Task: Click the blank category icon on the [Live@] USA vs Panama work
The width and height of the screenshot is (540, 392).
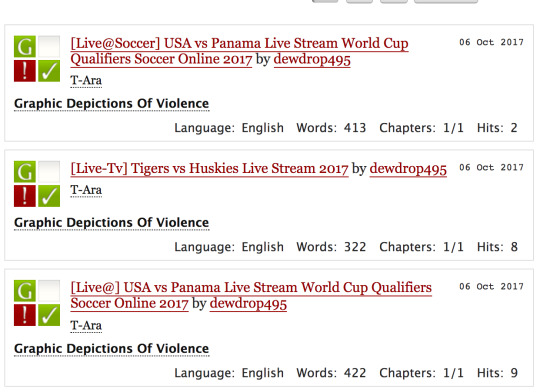Action: point(49,291)
